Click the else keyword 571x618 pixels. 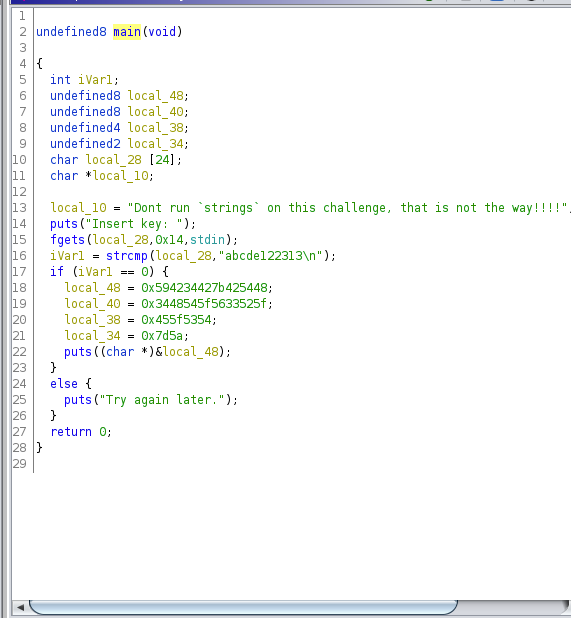click(x=64, y=384)
